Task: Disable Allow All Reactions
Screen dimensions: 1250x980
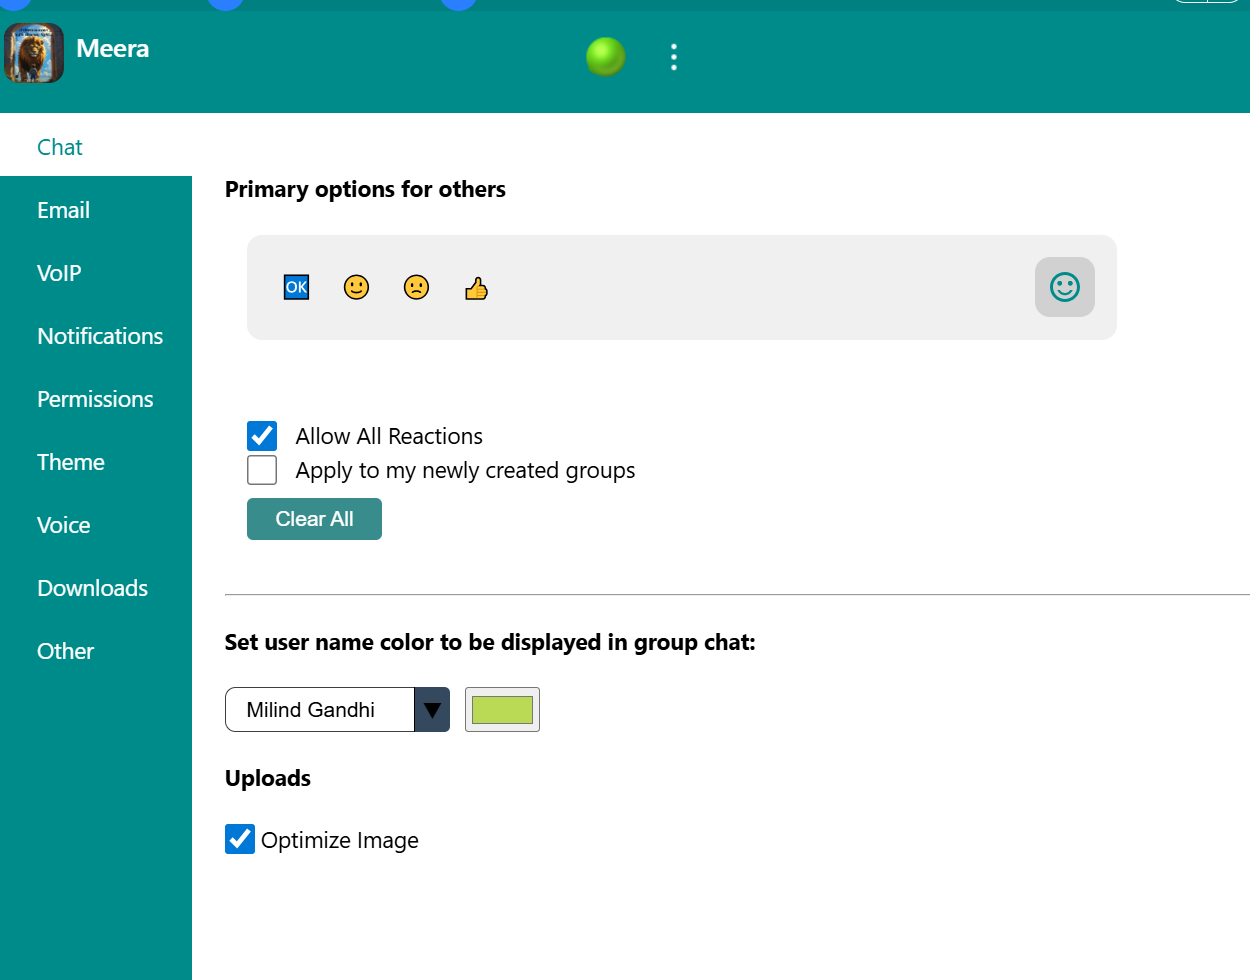Action: tap(261, 435)
